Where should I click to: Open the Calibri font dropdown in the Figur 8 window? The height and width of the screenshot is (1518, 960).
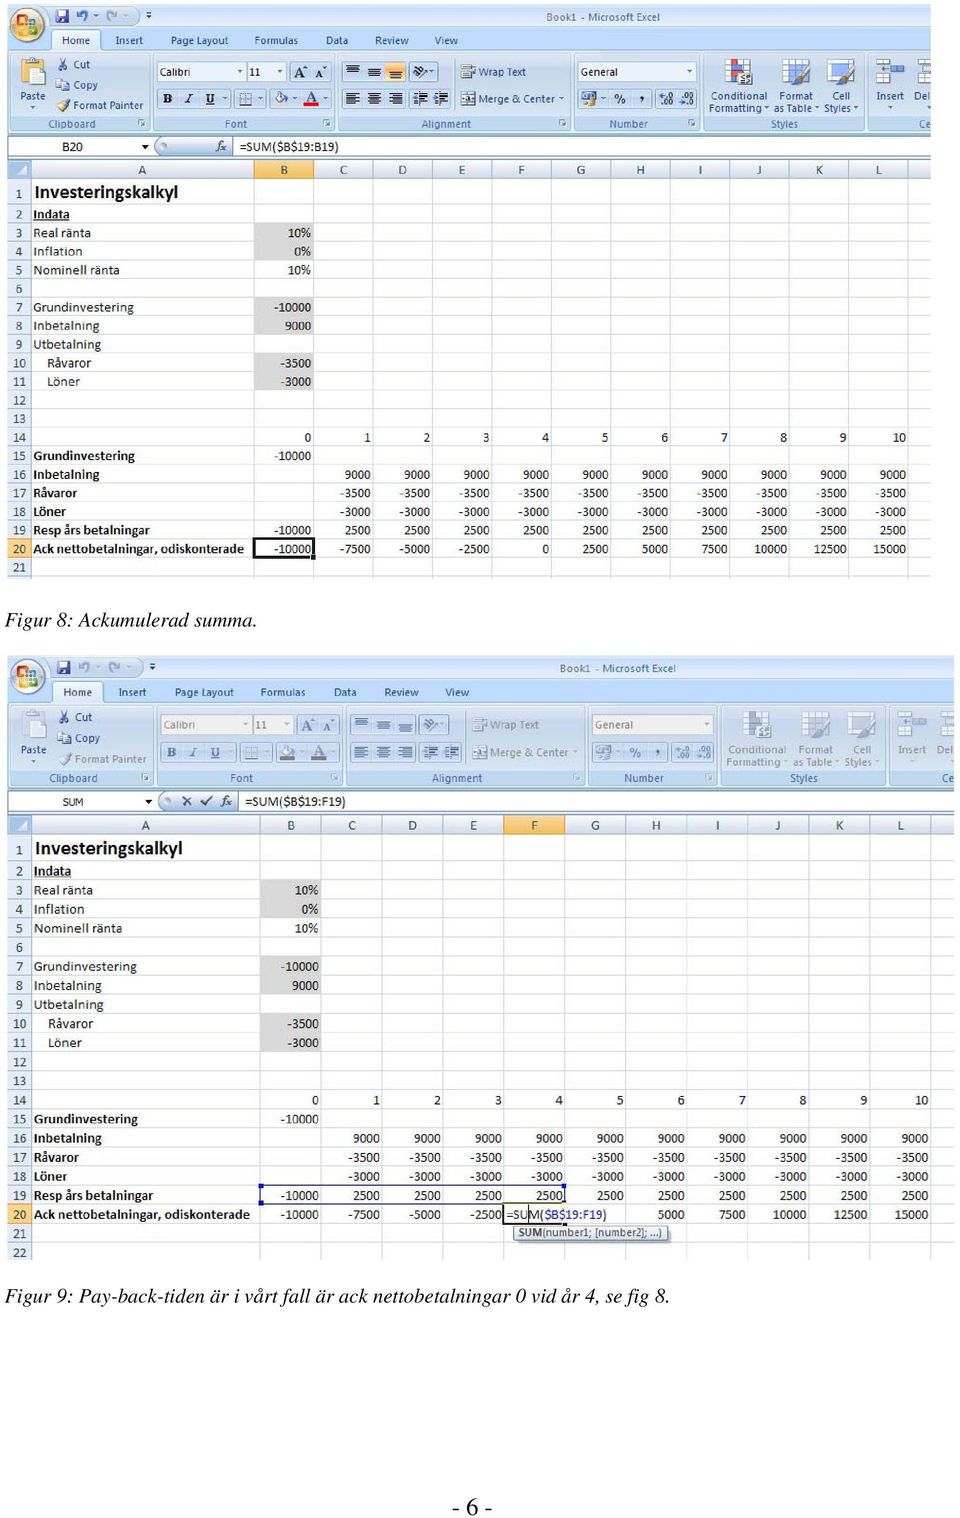[x=240, y=72]
